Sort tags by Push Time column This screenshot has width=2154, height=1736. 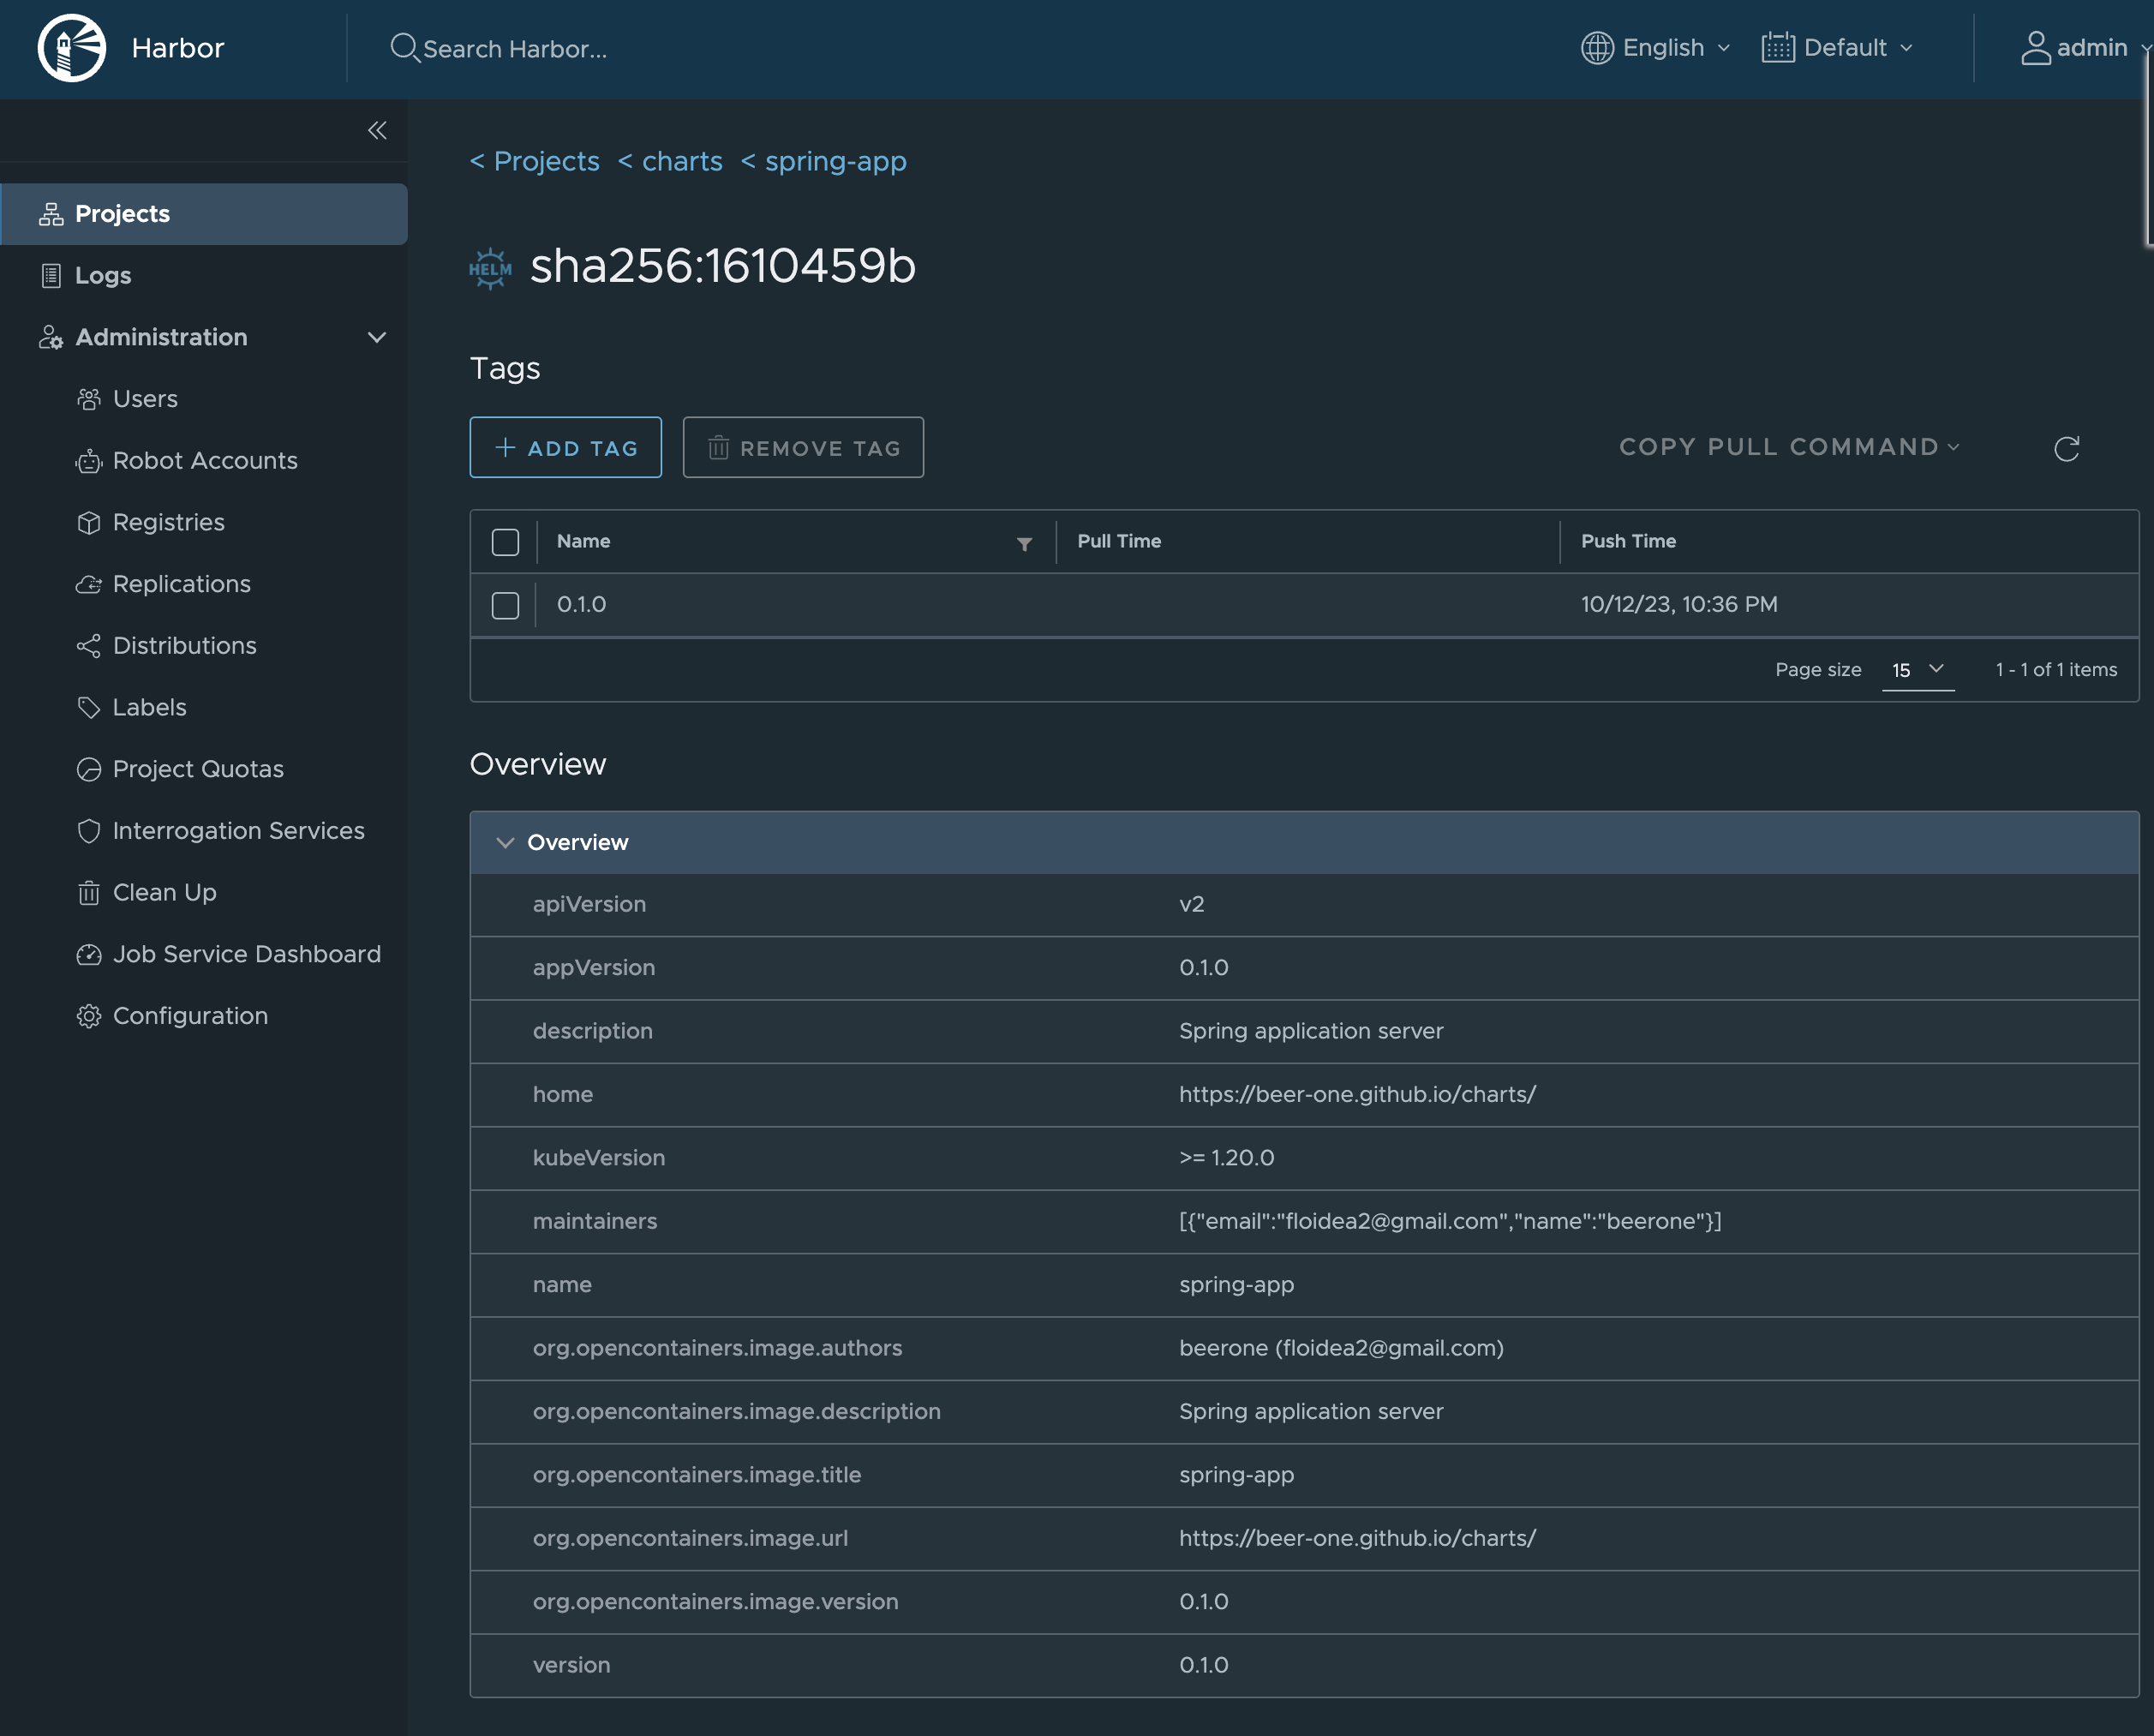tap(1628, 541)
